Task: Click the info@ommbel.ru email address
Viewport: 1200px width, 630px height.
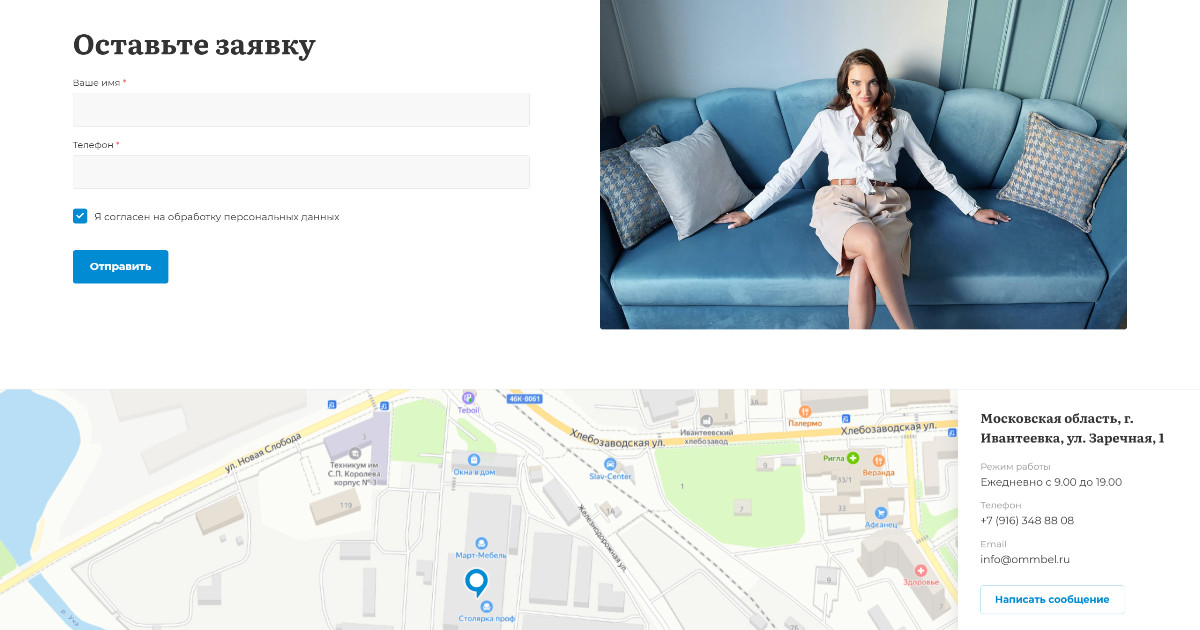Action: pos(1025,560)
